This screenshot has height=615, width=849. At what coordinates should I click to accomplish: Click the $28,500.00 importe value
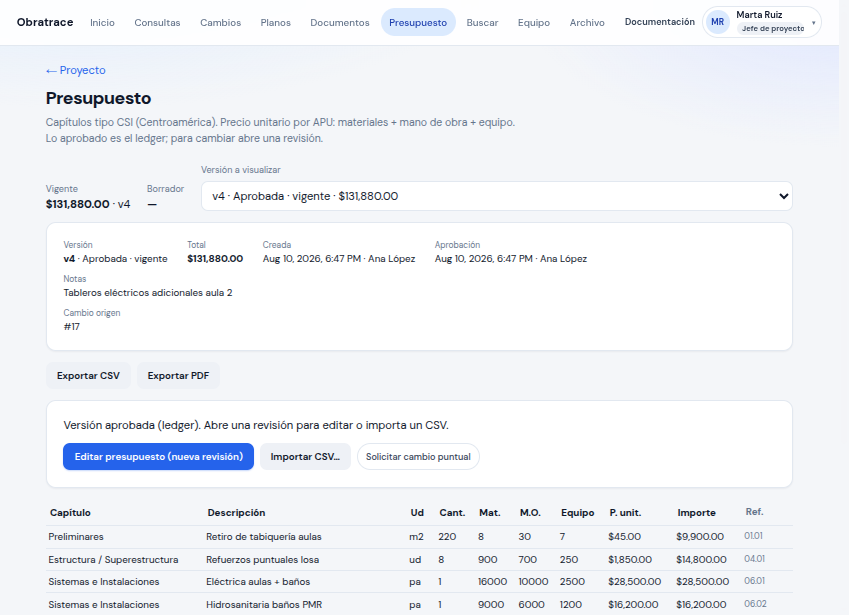pyautogui.click(x=702, y=582)
